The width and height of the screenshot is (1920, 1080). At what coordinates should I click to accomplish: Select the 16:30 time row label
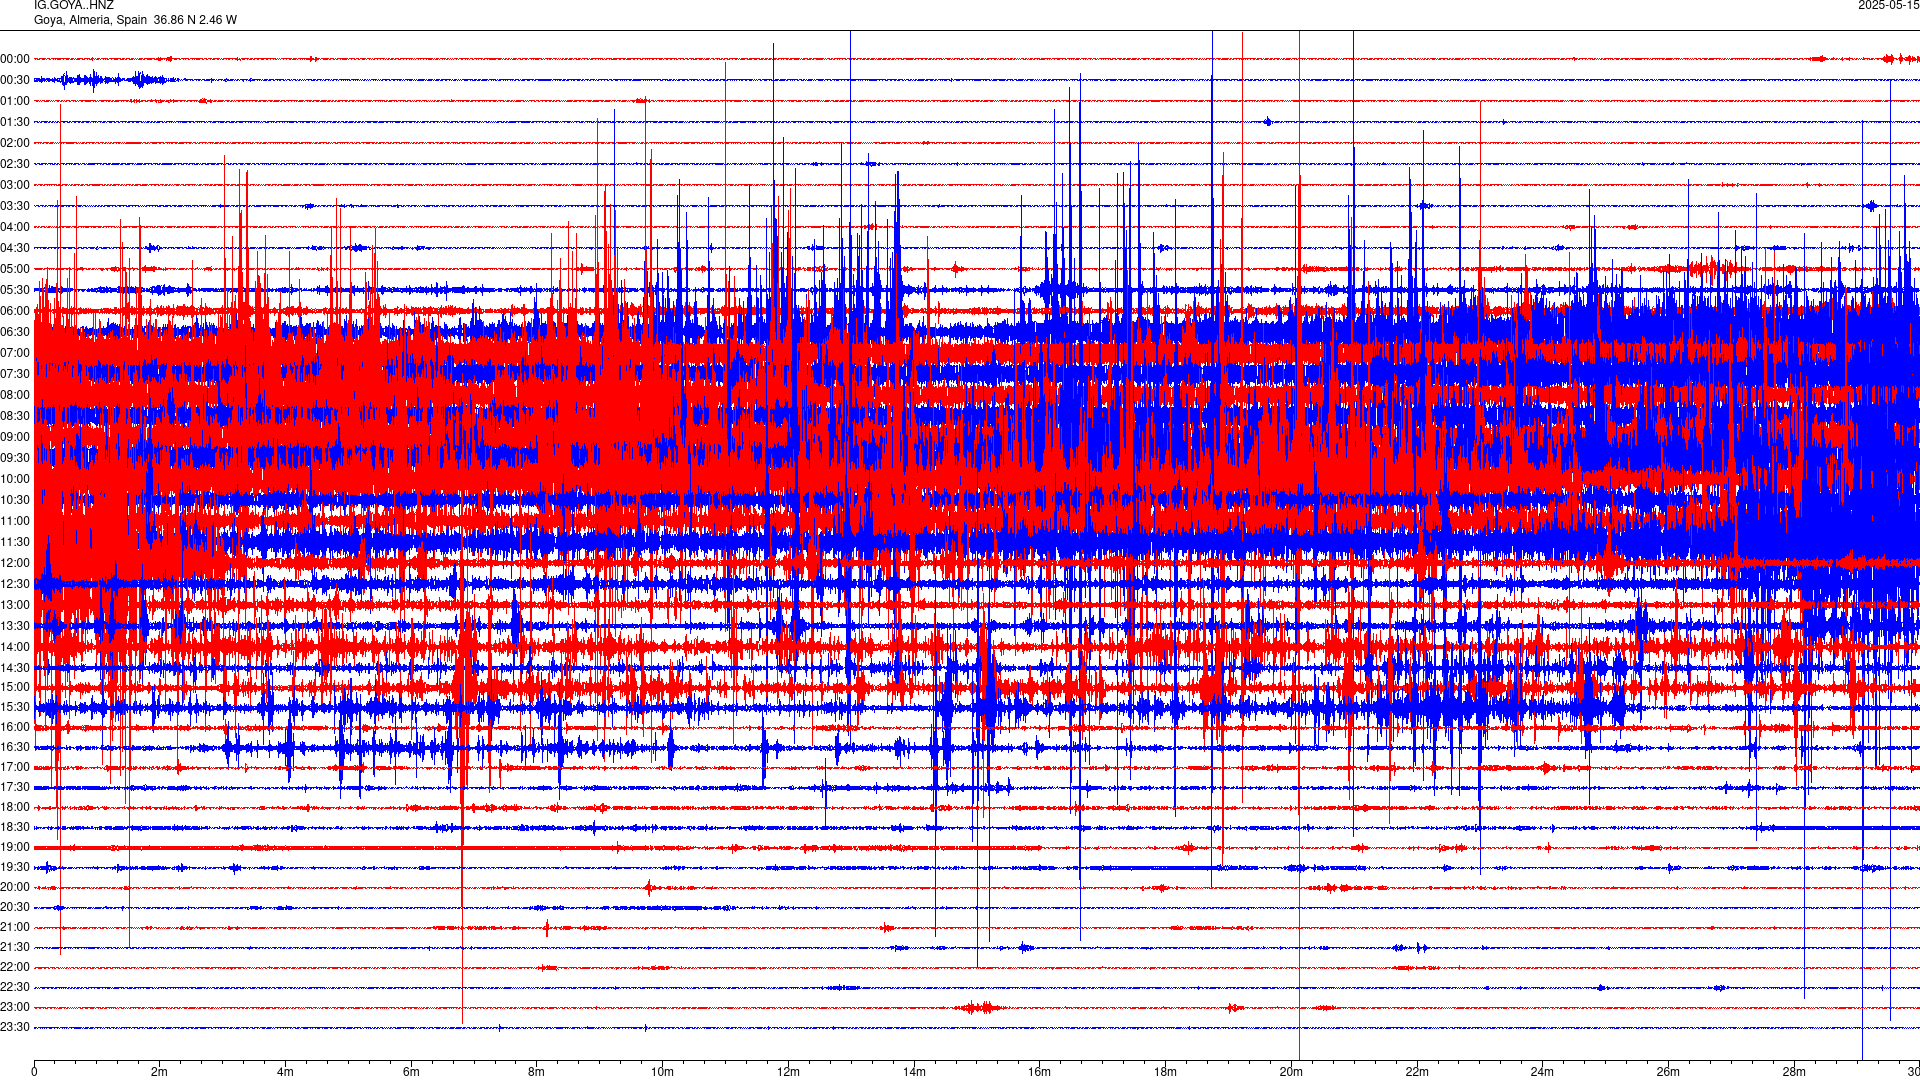[x=15, y=747]
